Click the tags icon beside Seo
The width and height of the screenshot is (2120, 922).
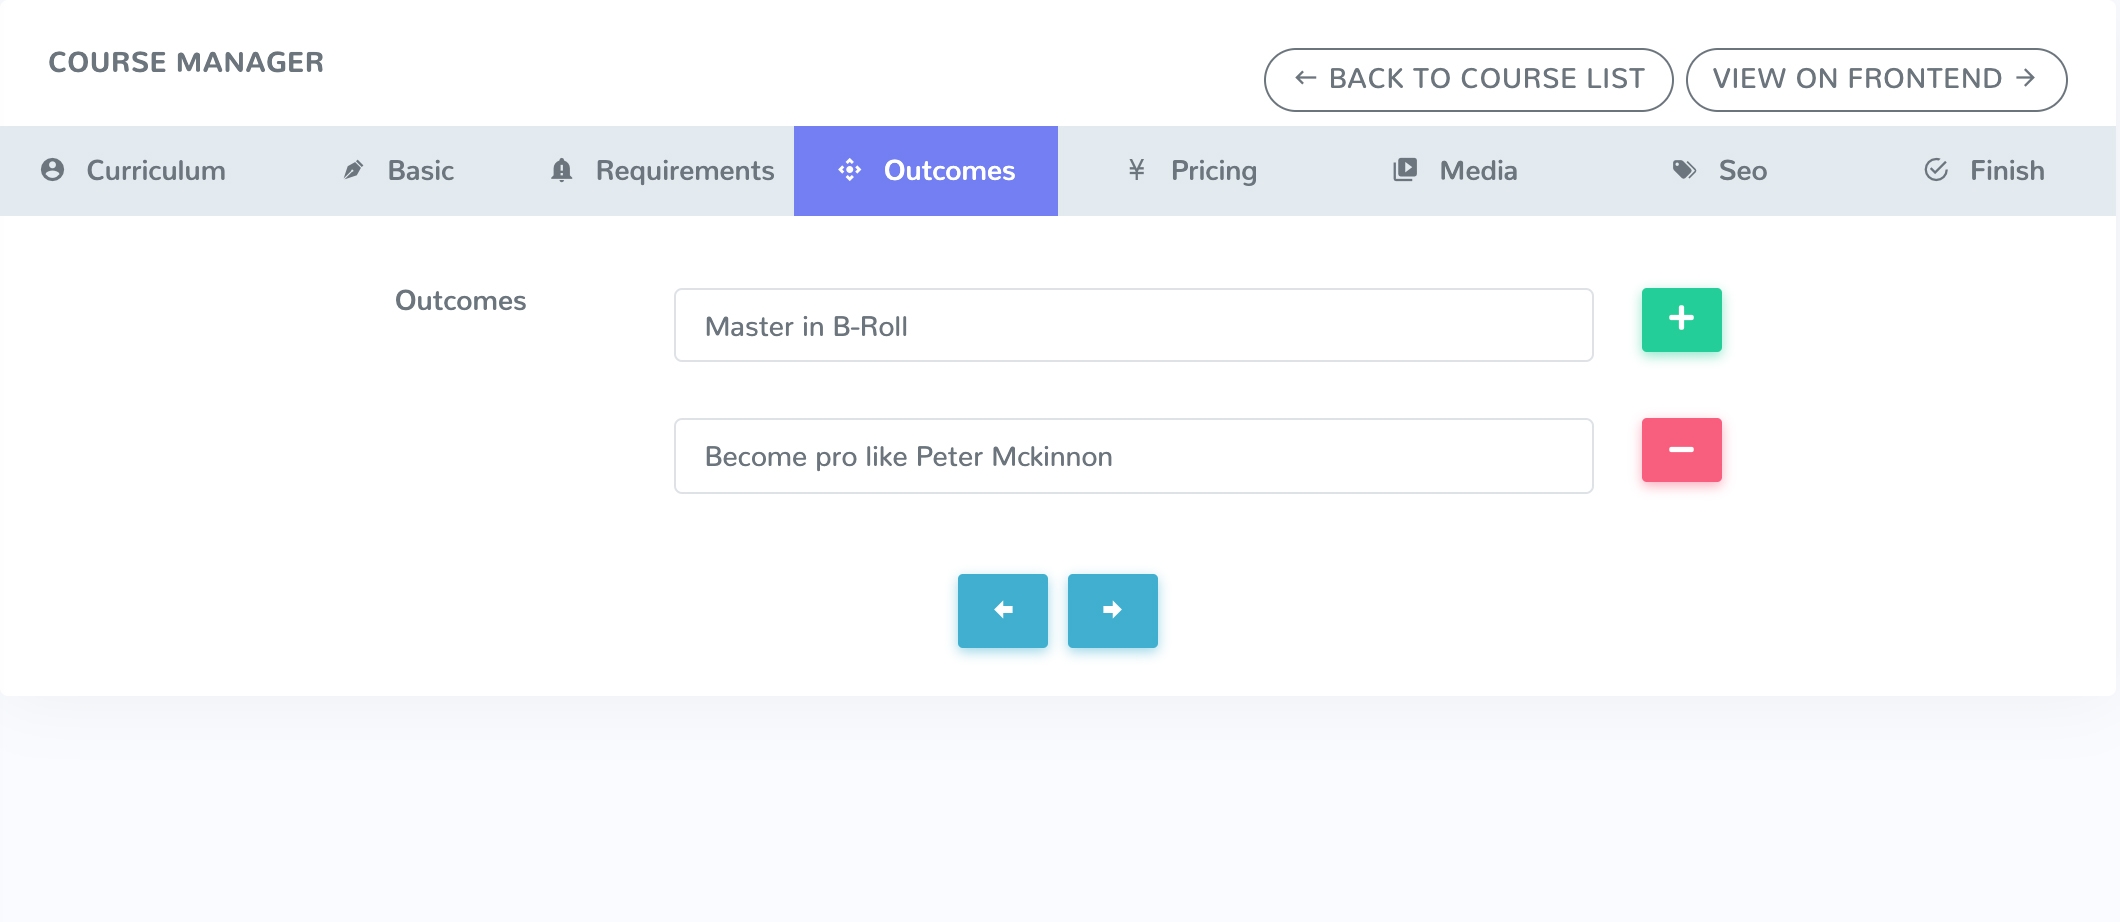[1684, 170]
